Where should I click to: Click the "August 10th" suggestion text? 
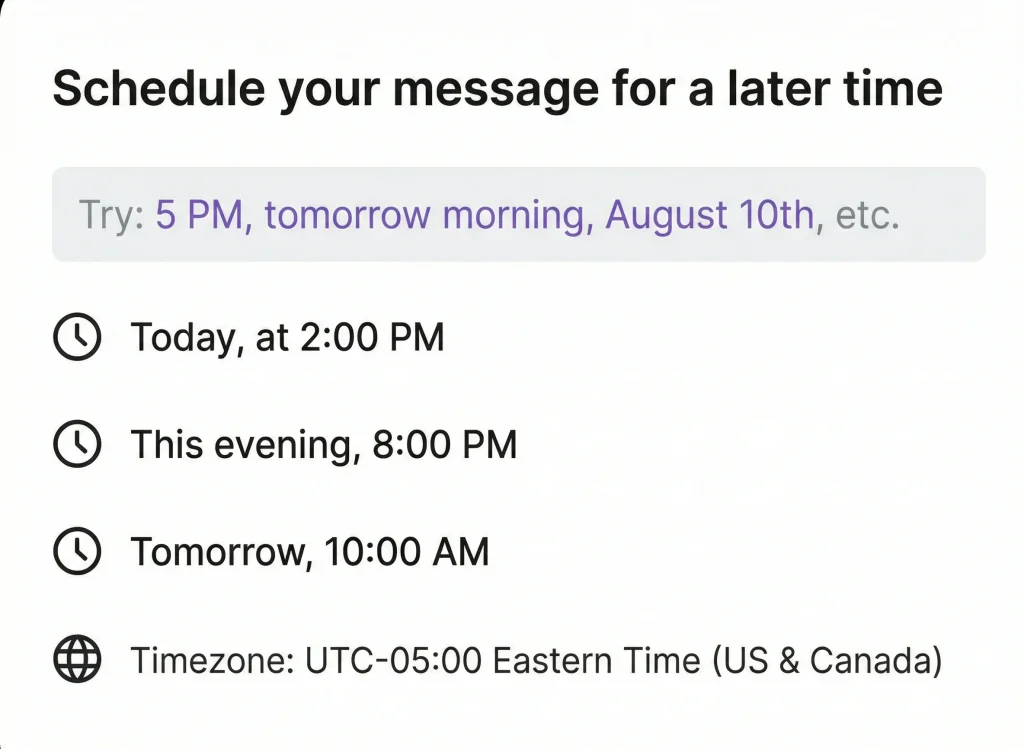pos(709,215)
